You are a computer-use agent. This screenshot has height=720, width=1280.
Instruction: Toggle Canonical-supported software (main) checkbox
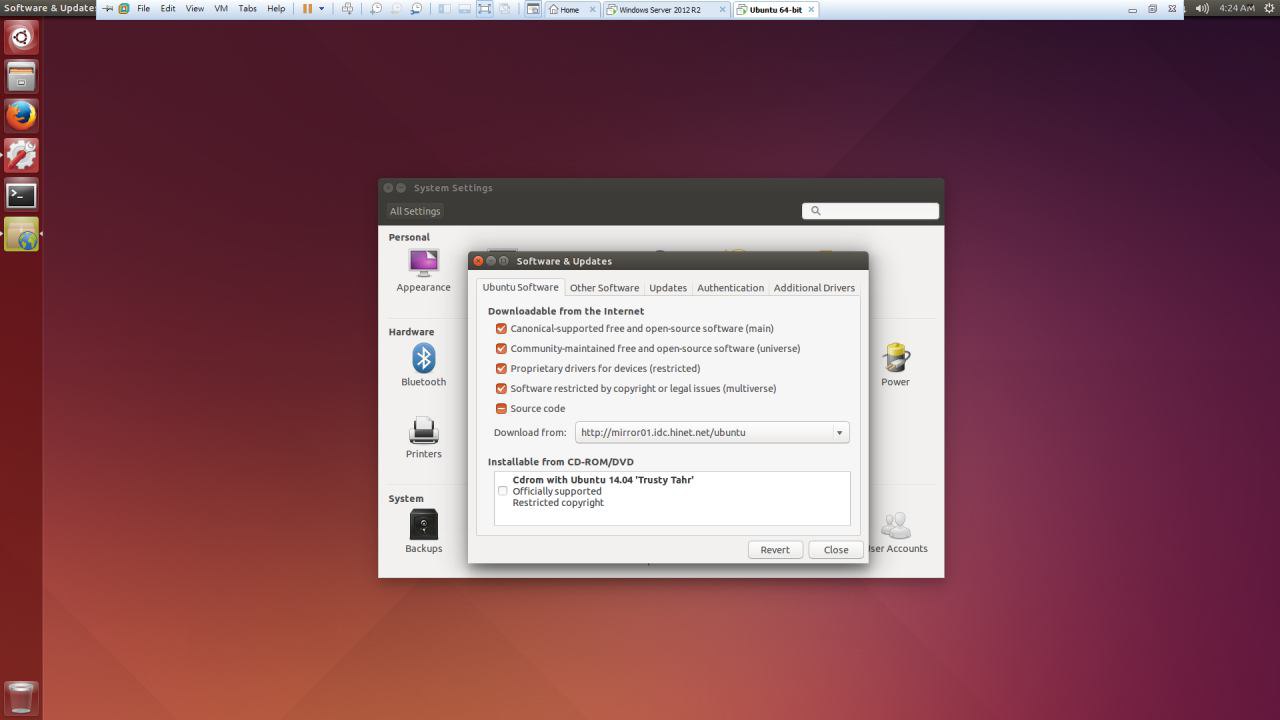click(x=501, y=329)
